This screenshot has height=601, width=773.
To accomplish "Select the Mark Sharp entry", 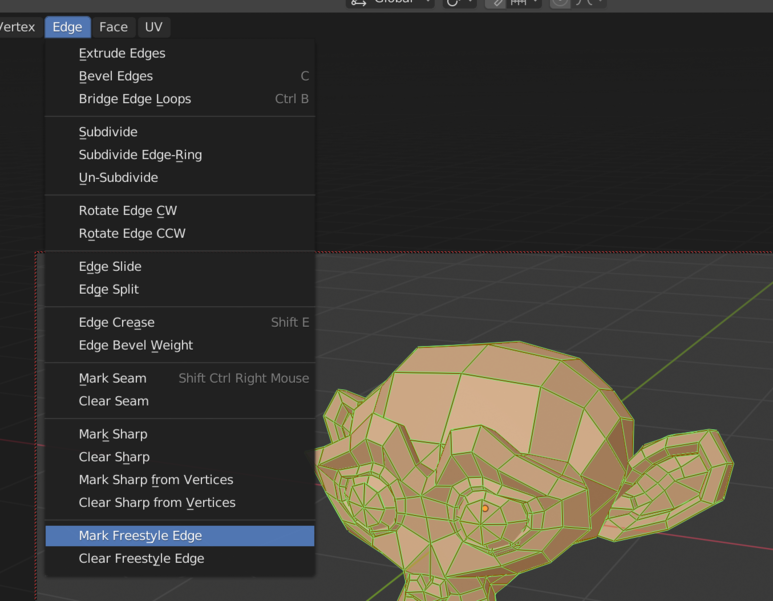I will click(180, 434).
